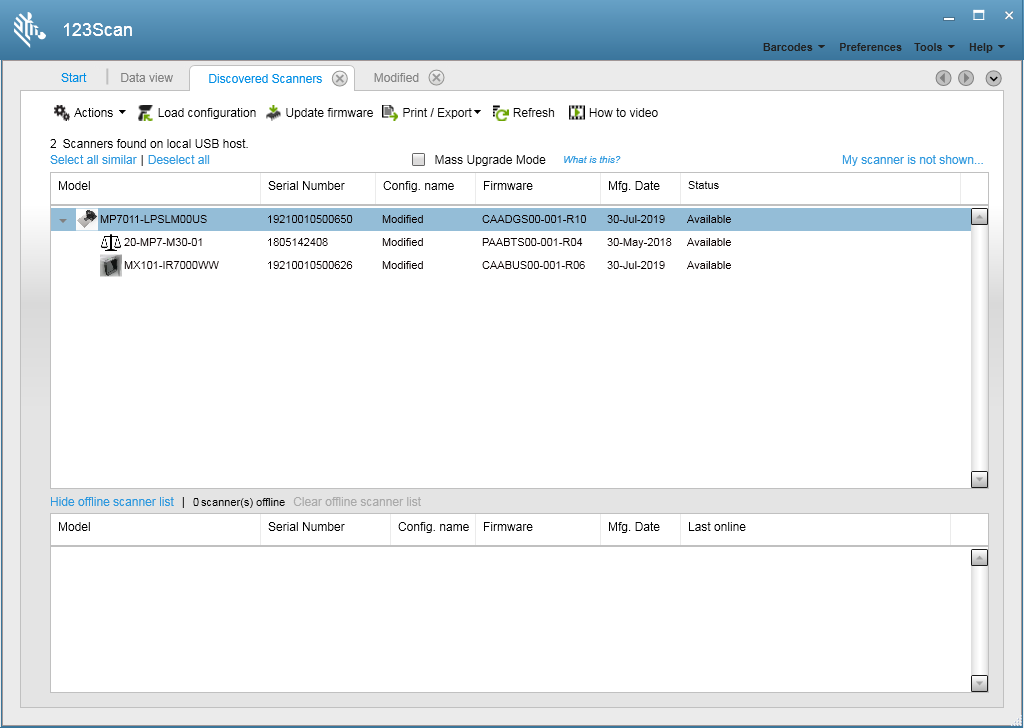Close the Discovered Scanners tab
This screenshot has height=728, width=1024.
[340, 78]
